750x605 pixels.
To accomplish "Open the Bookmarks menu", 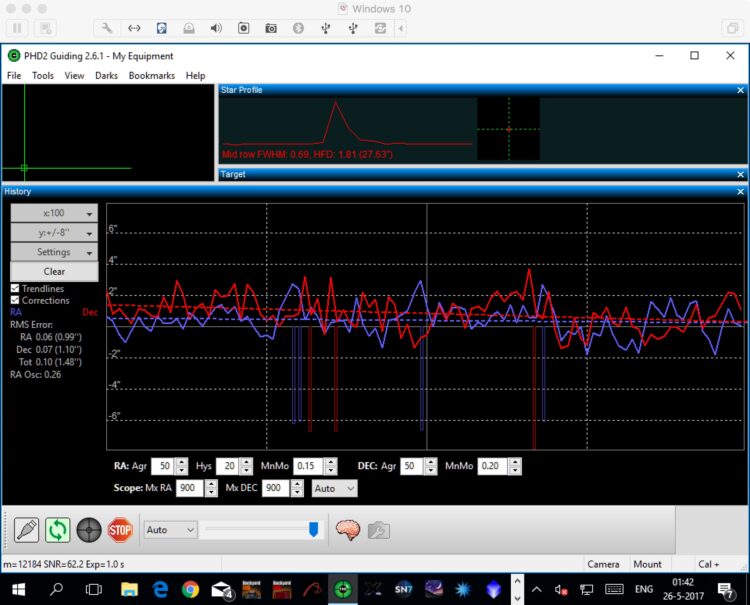I will tap(152, 76).
